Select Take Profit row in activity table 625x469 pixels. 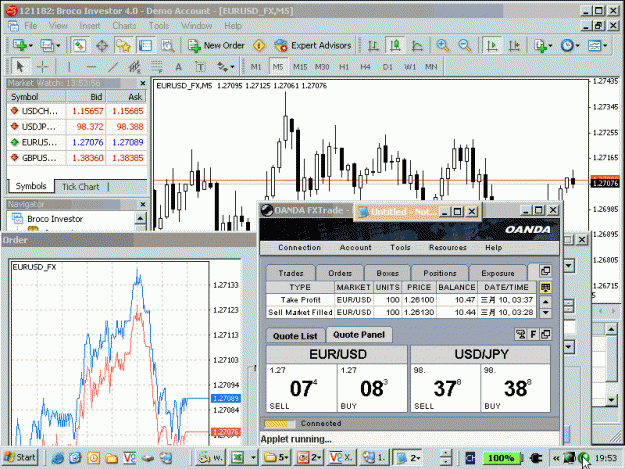tap(401, 300)
